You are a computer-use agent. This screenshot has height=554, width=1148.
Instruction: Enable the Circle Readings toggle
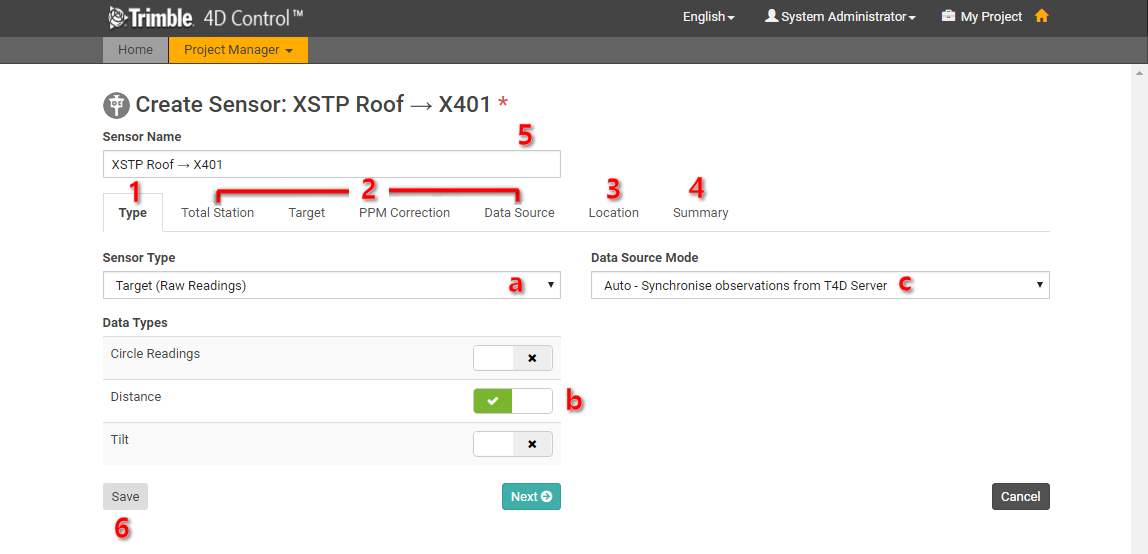512,358
